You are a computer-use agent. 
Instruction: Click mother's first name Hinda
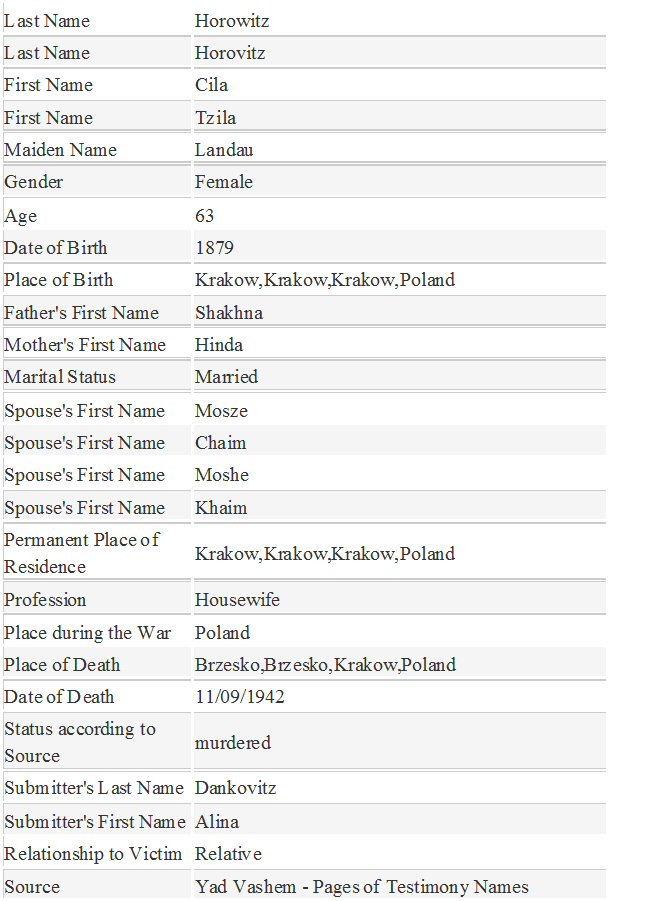(219, 345)
